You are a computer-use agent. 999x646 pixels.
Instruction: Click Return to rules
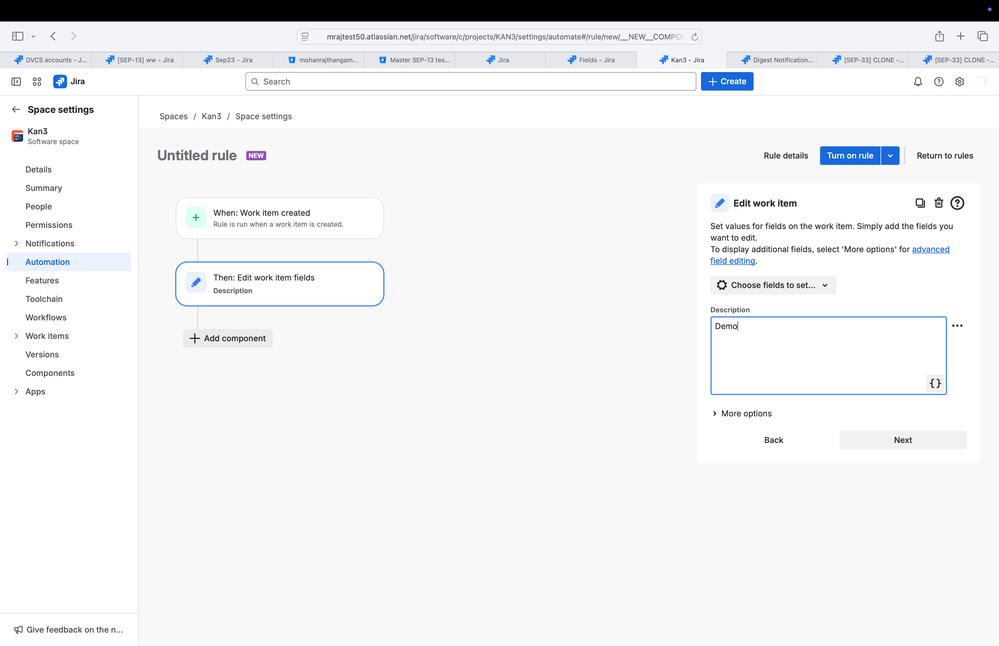[x=944, y=155]
